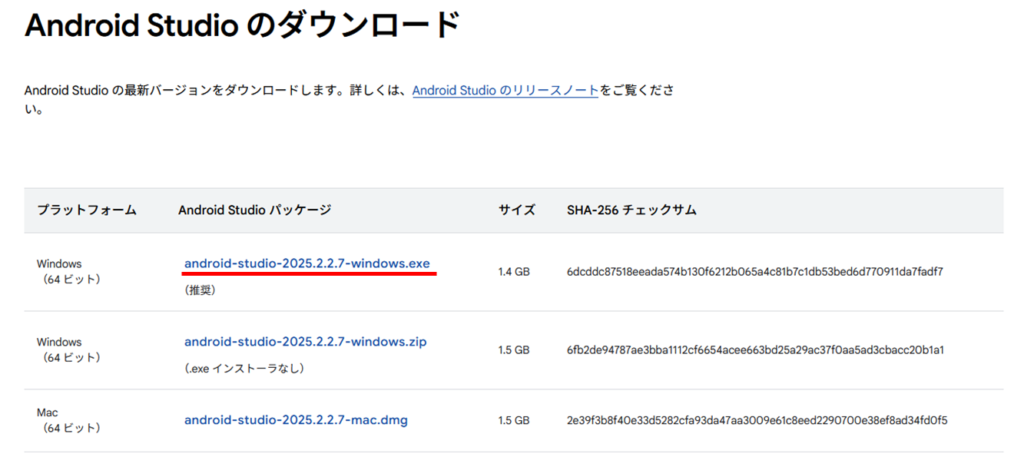Click the プラットフォーム column header
The image size is (1024, 457).
click(86, 210)
